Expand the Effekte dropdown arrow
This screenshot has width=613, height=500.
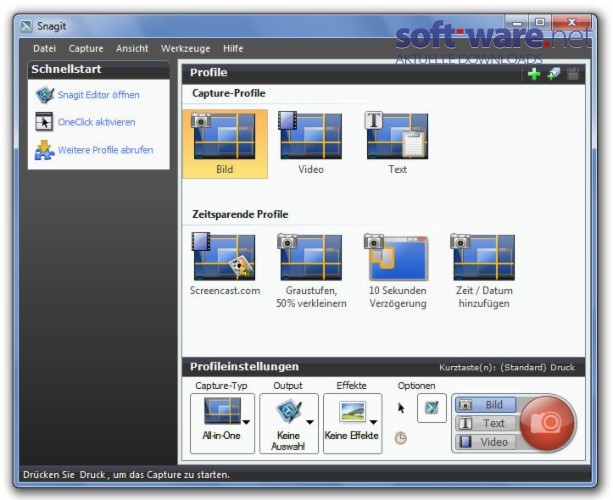point(373,422)
